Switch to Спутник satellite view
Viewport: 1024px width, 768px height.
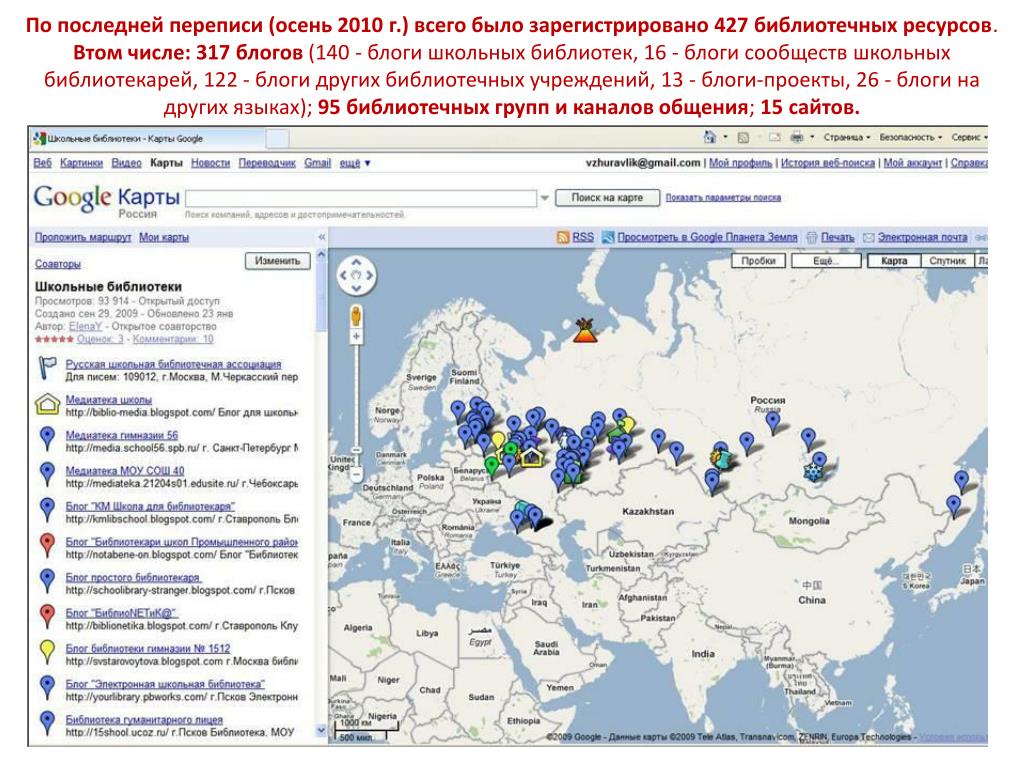coord(948,261)
